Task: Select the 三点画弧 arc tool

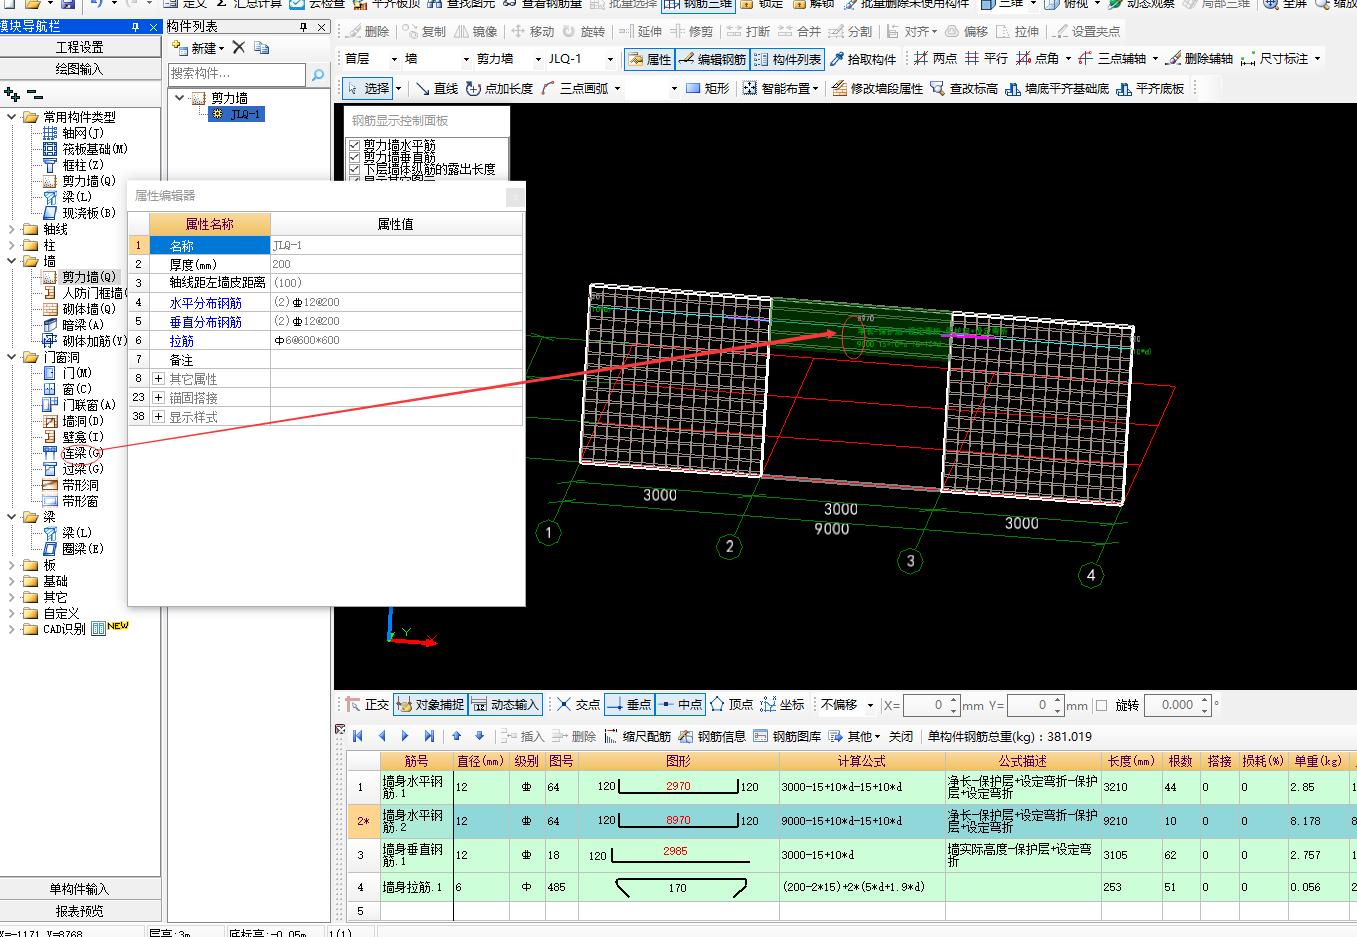Action: 575,89
